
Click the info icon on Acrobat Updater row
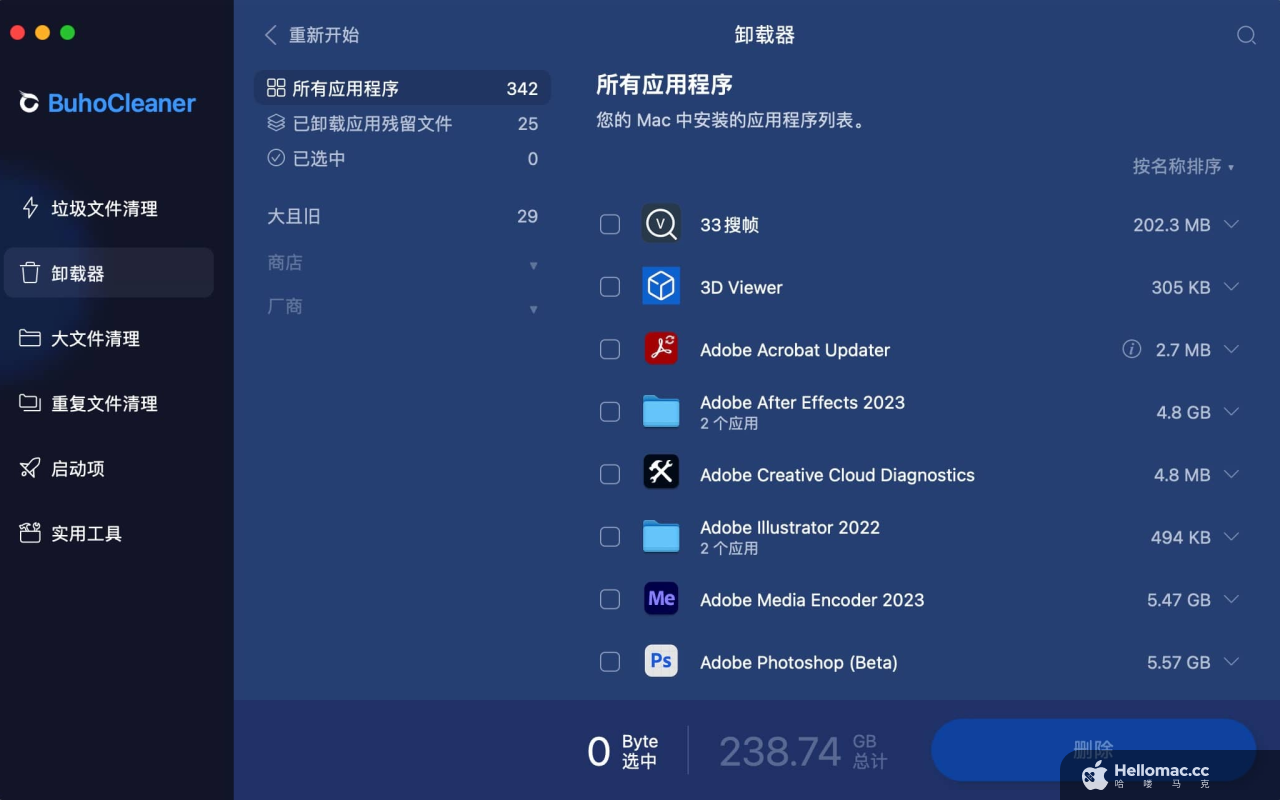pos(1132,349)
